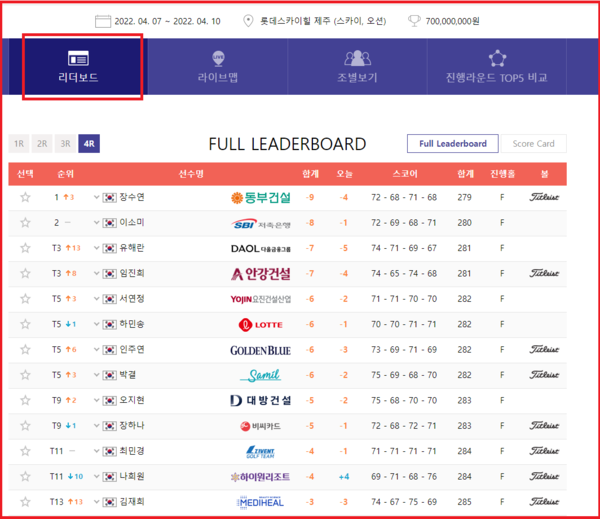This screenshot has height=519, width=600.
Task: Click the location pin icon
Action: click(248, 21)
